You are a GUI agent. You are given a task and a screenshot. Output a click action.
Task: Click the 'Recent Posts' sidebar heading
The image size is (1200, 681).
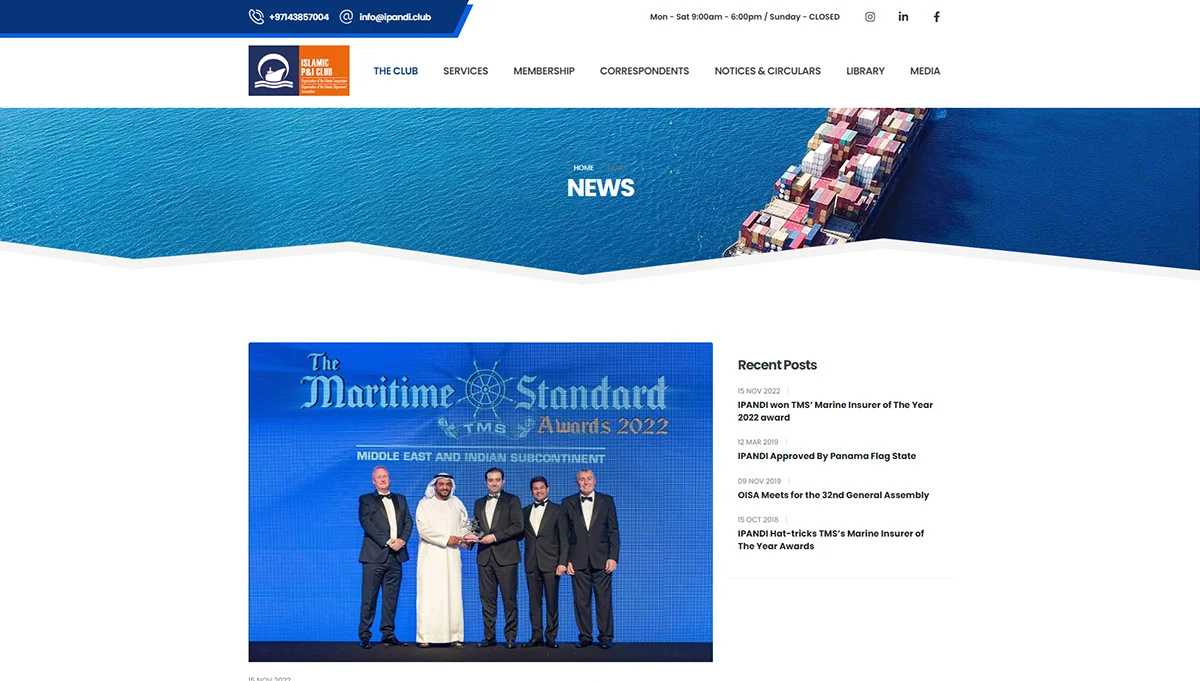777,365
